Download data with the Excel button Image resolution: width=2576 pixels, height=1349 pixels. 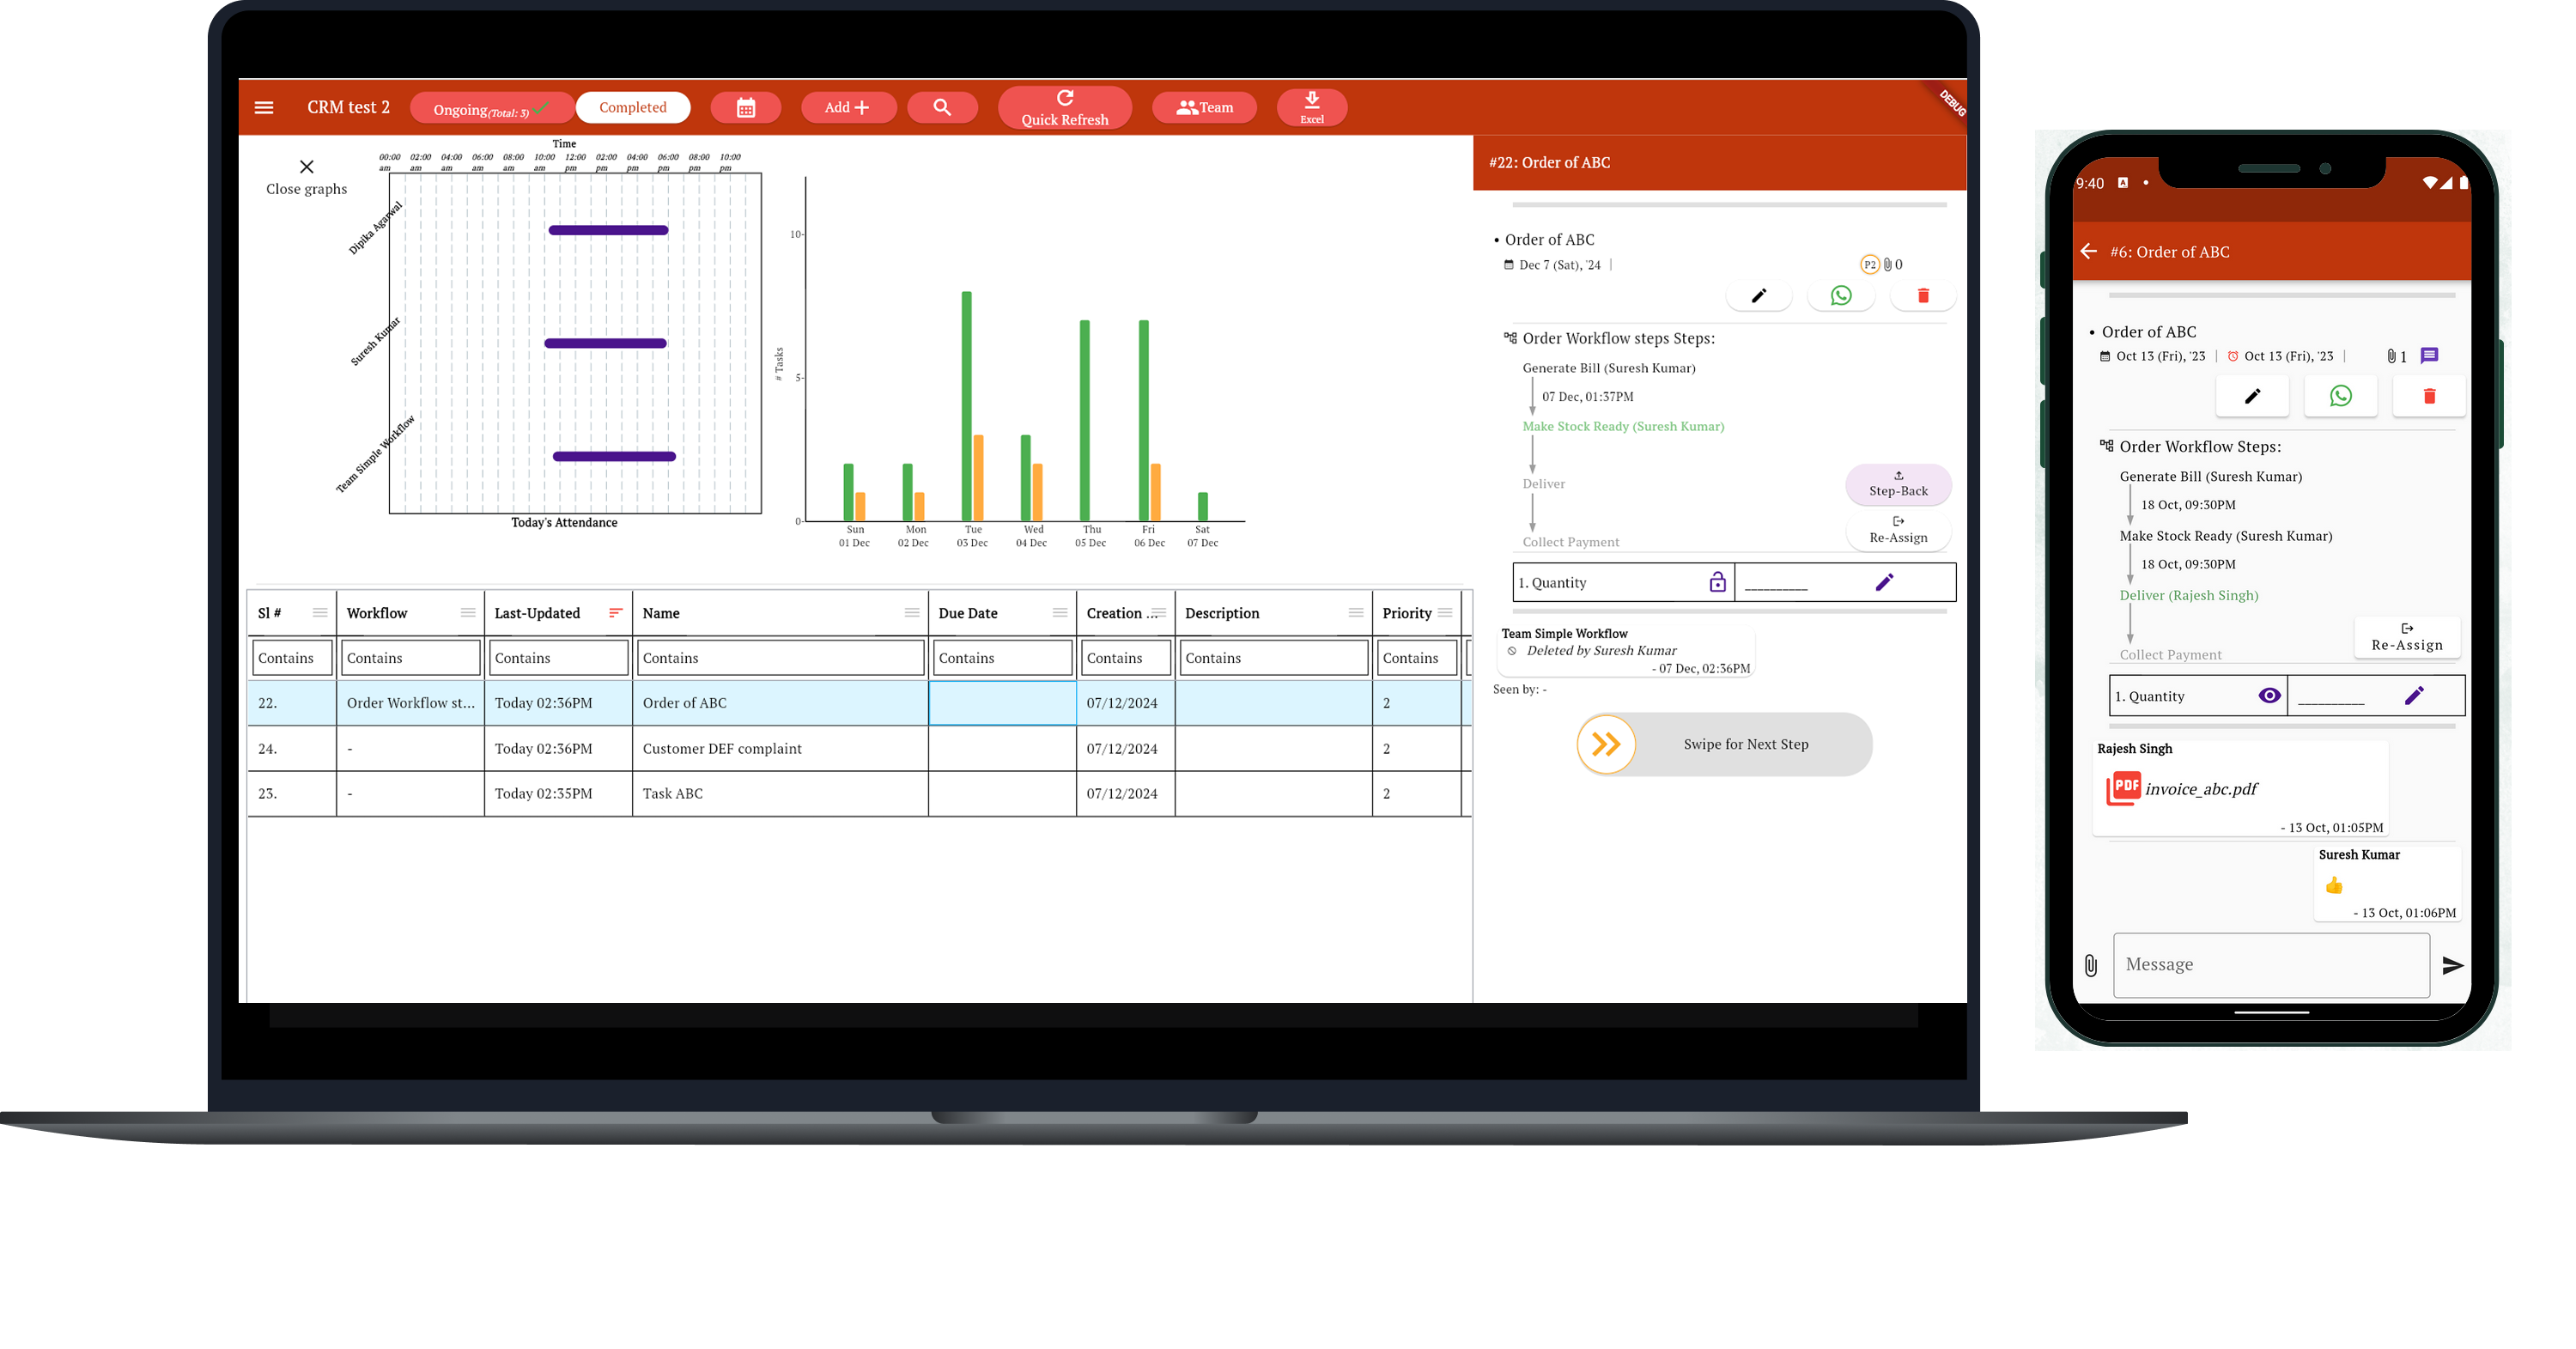(1312, 107)
